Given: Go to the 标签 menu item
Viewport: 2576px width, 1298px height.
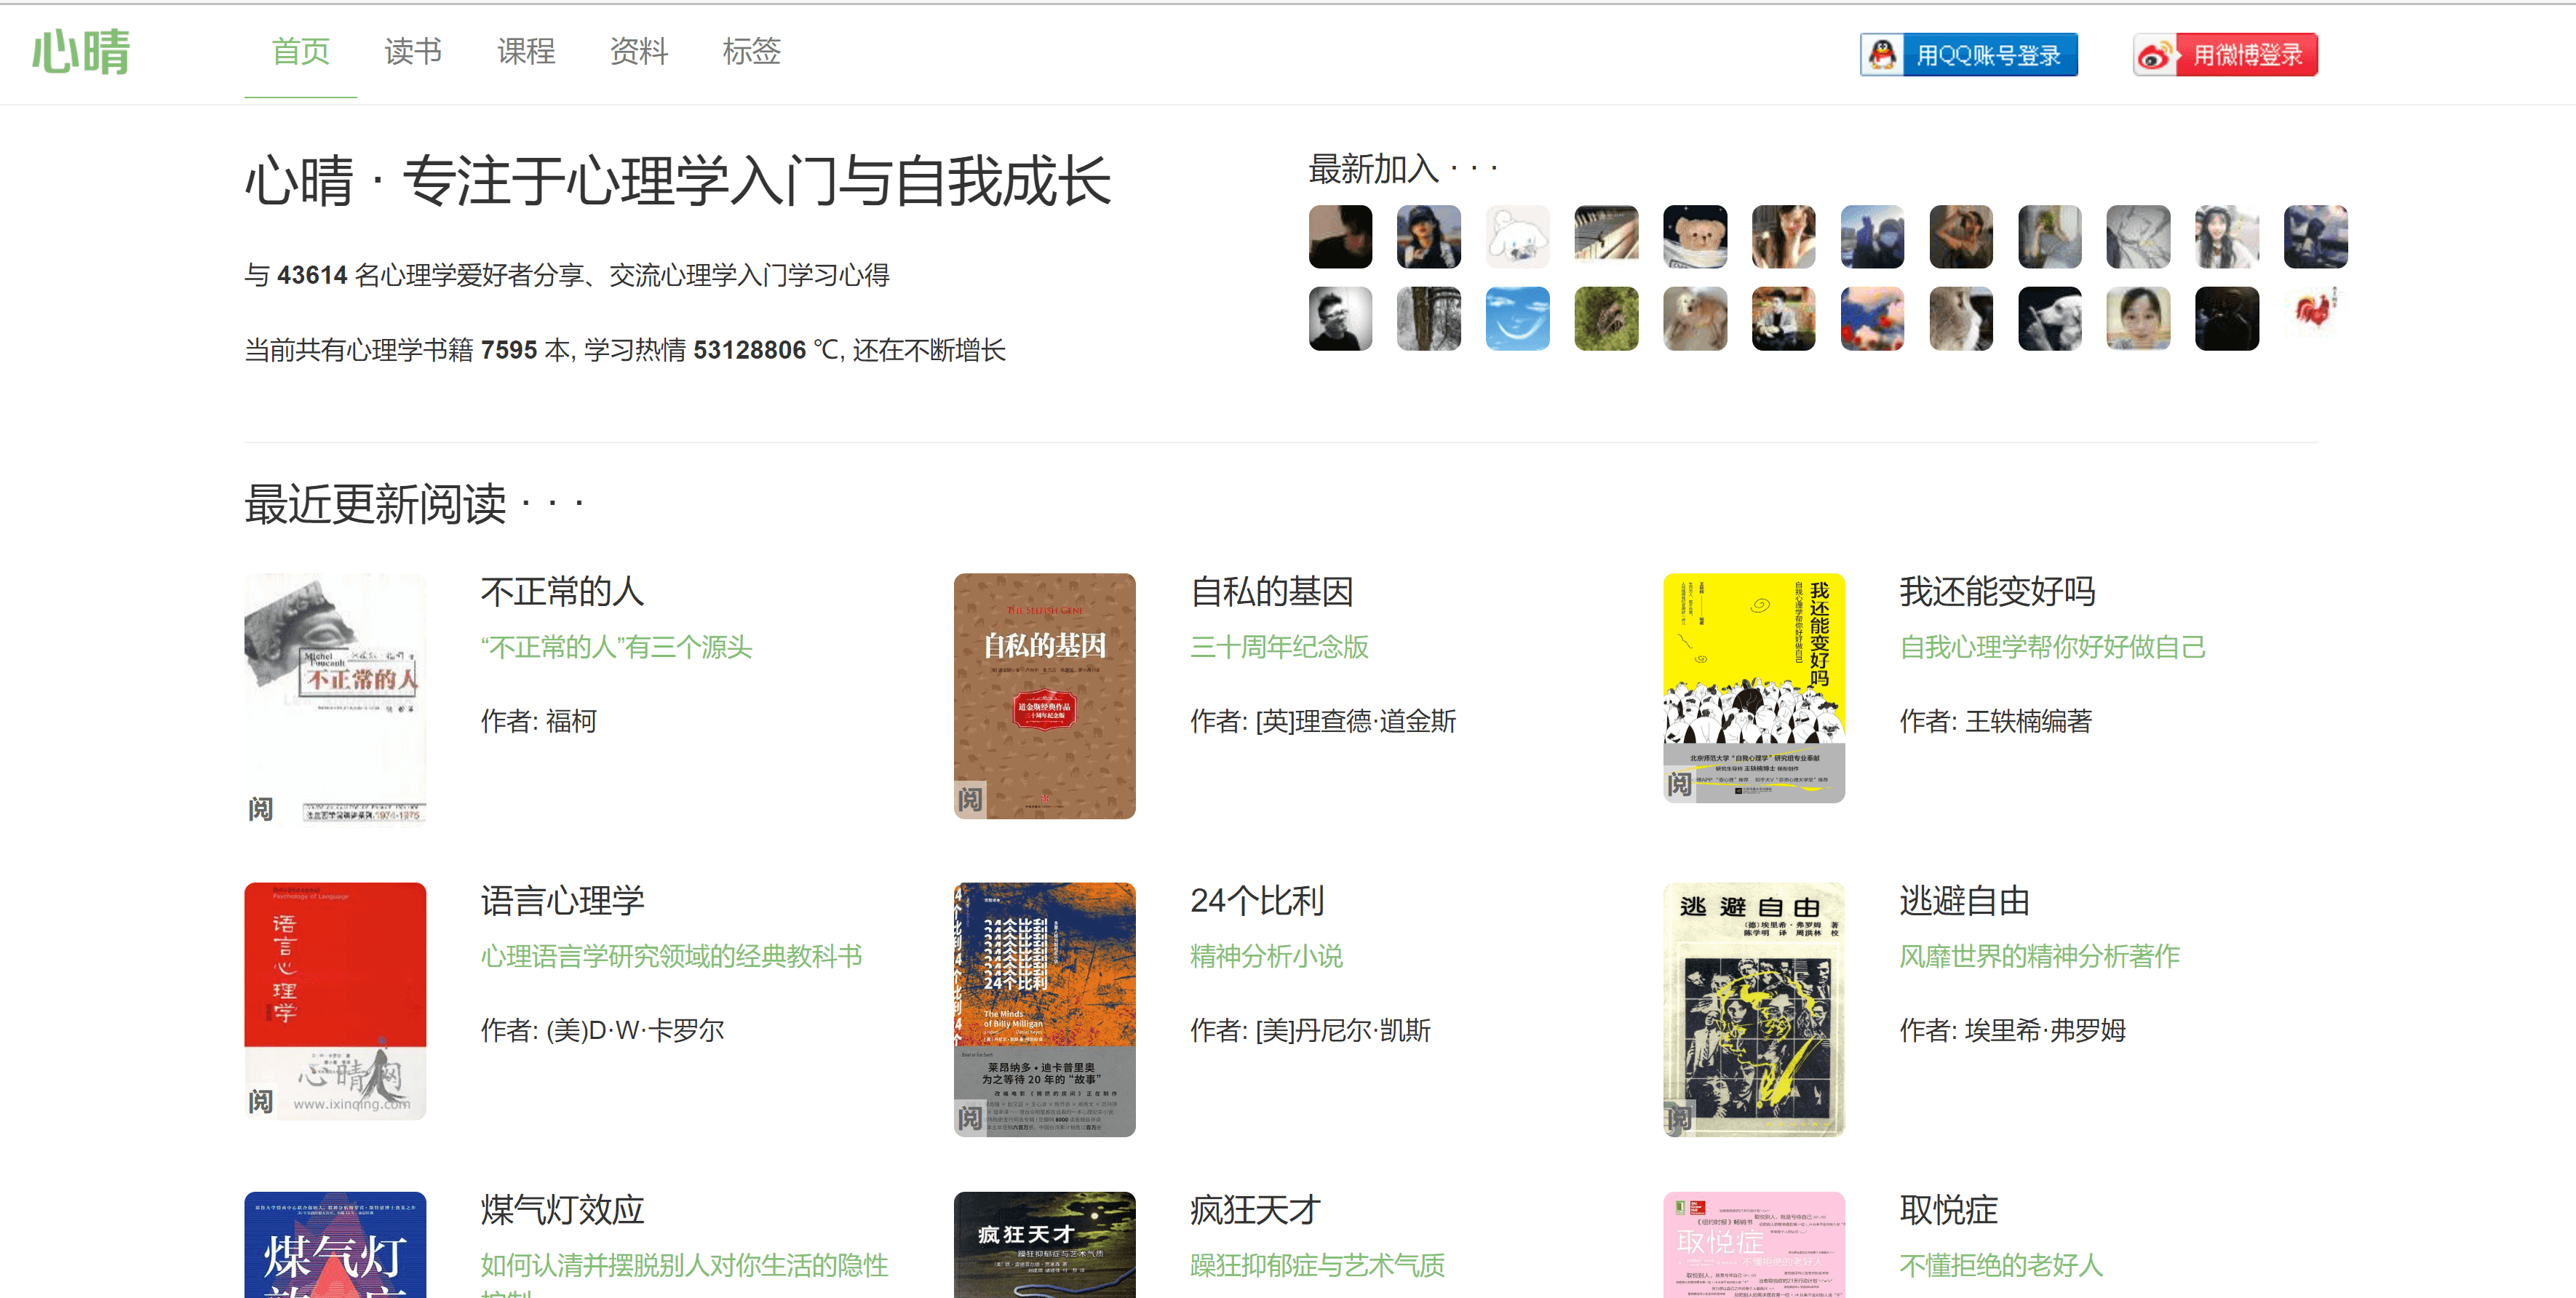Looking at the screenshot, I should [751, 52].
